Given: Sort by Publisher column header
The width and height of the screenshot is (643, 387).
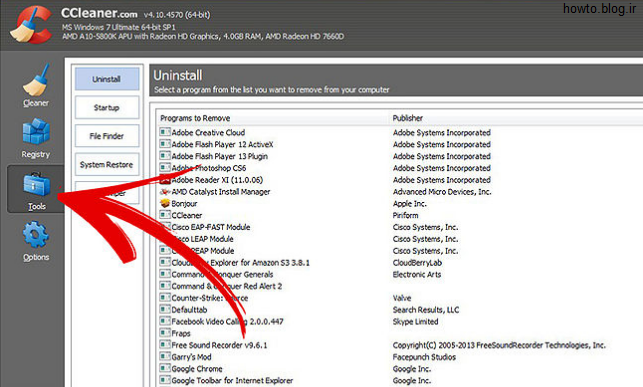Looking at the screenshot, I should pyautogui.click(x=408, y=118).
